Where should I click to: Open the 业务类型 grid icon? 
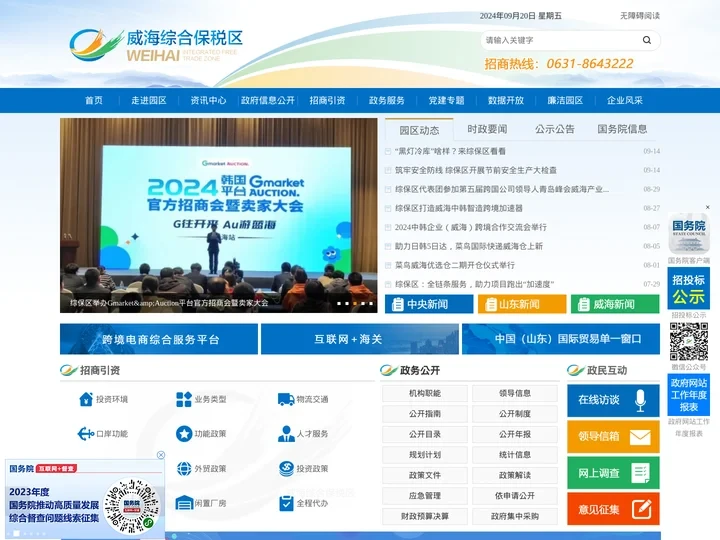[x=184, y=399]
